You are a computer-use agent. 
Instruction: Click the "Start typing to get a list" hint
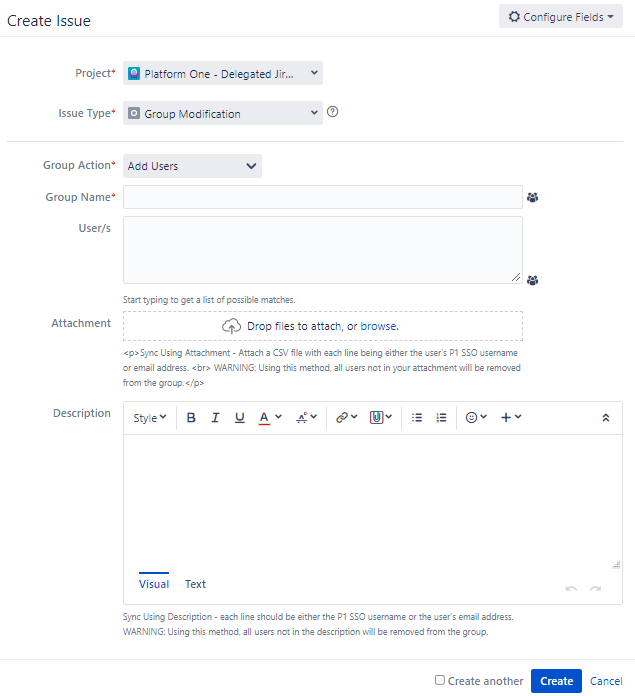tap(209, 300)
